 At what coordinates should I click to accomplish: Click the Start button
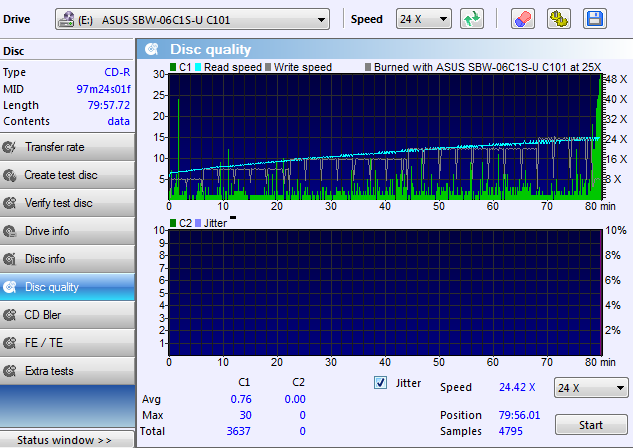point(591,425)
